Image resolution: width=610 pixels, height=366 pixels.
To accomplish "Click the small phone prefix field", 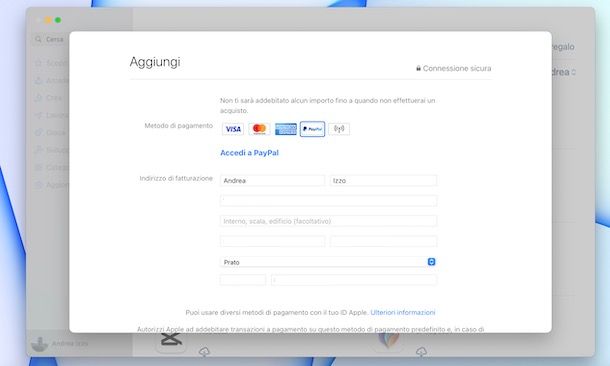I will click(x=243, y=280).
